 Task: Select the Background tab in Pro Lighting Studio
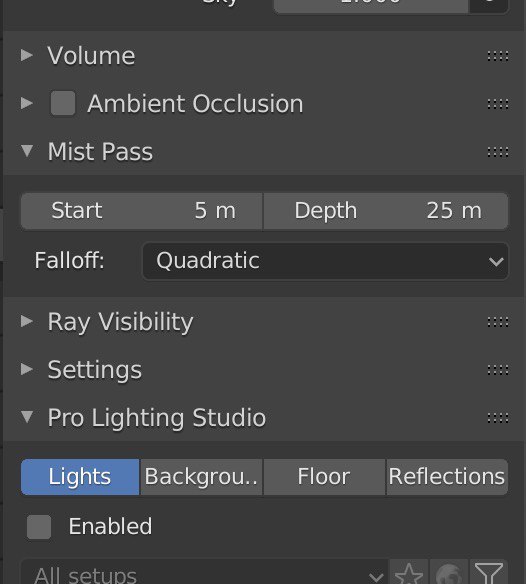(202, 477)
